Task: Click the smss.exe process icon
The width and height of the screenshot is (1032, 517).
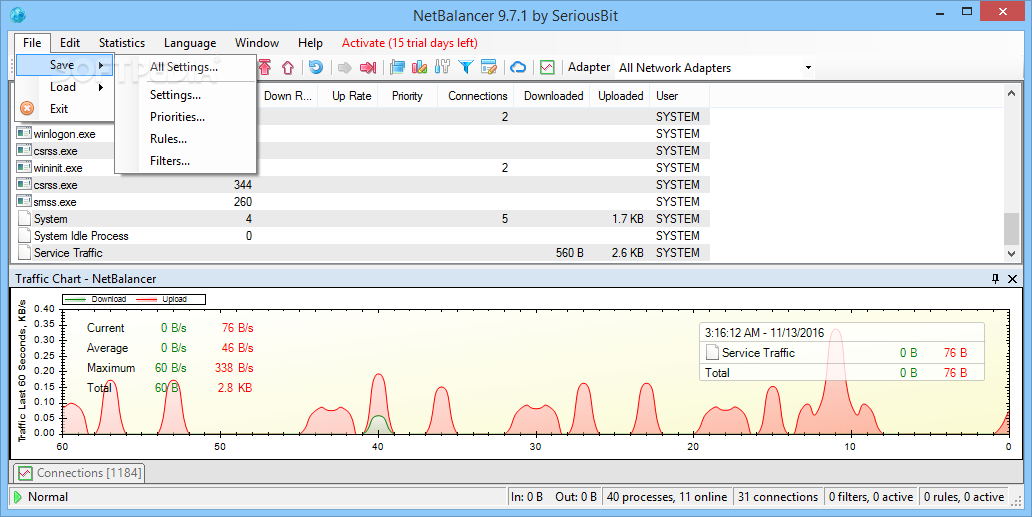Action: point(24,202)
